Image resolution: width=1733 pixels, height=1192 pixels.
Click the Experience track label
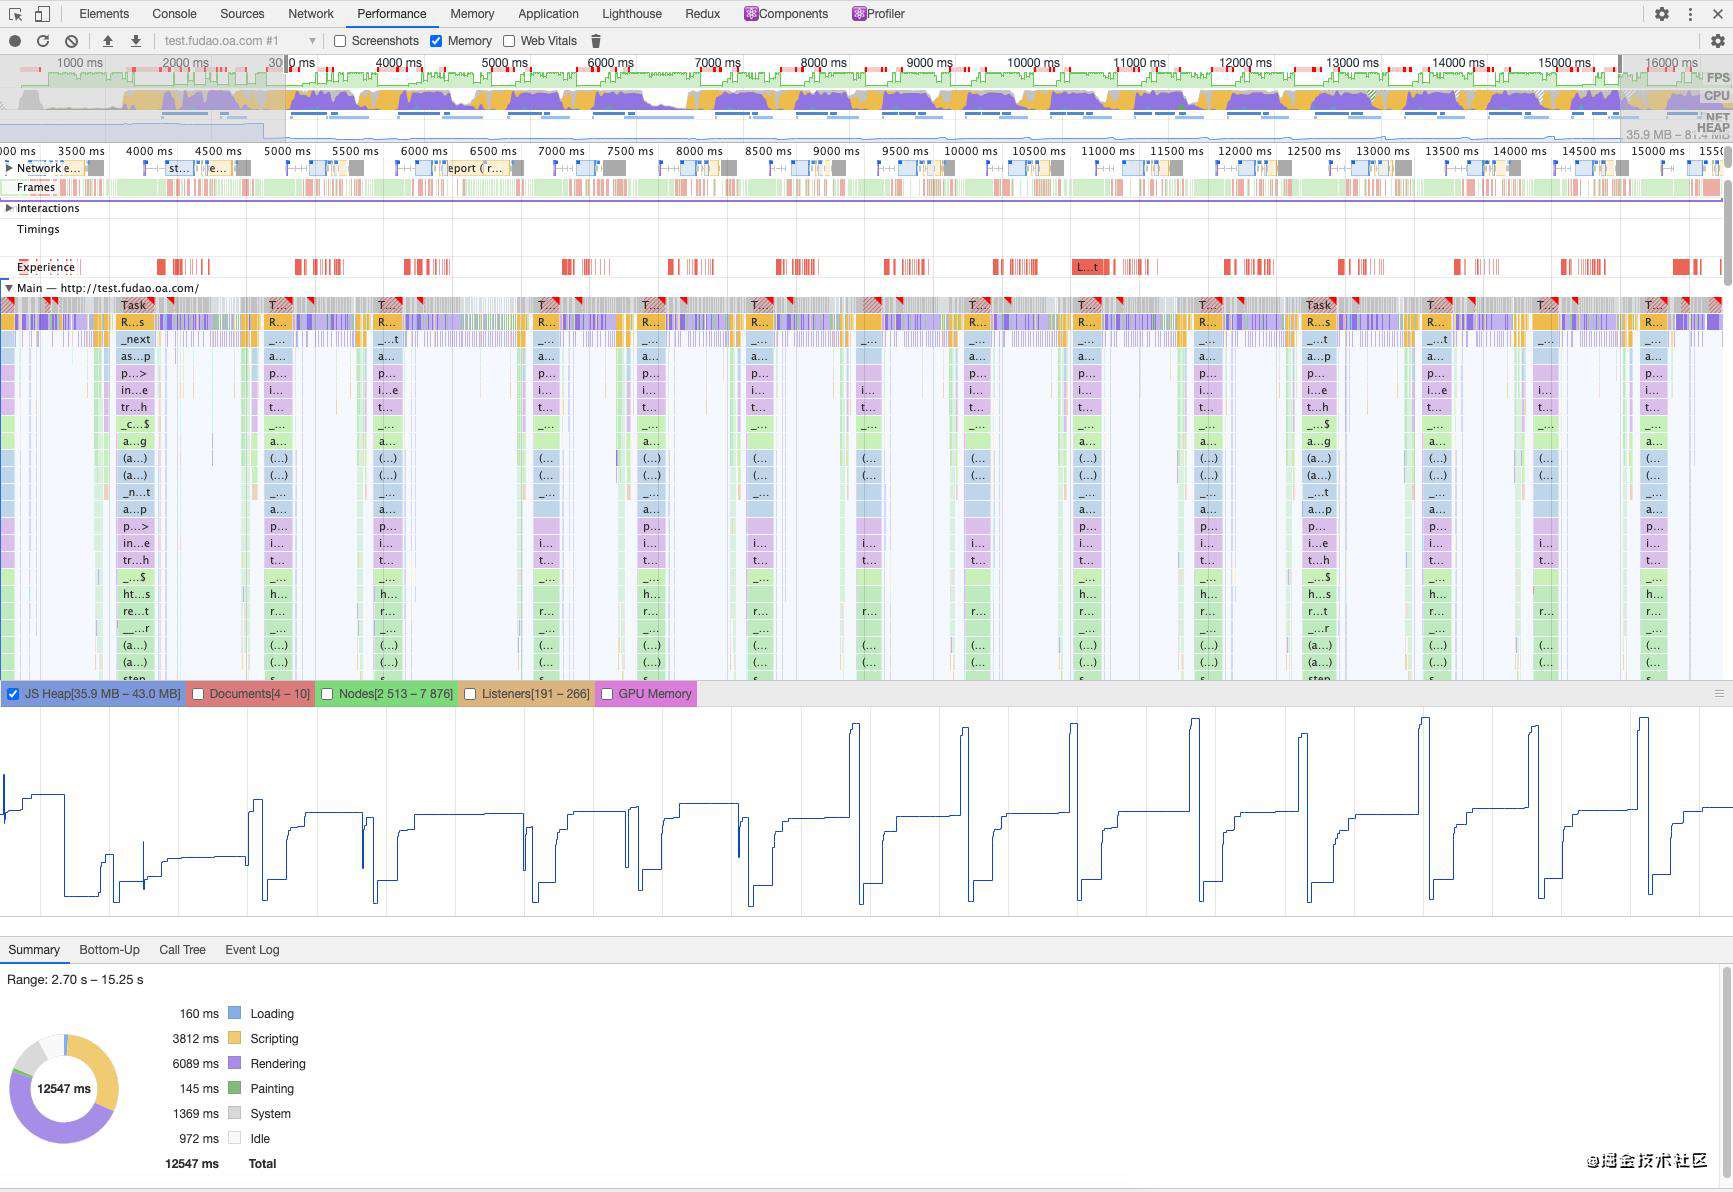46,267
